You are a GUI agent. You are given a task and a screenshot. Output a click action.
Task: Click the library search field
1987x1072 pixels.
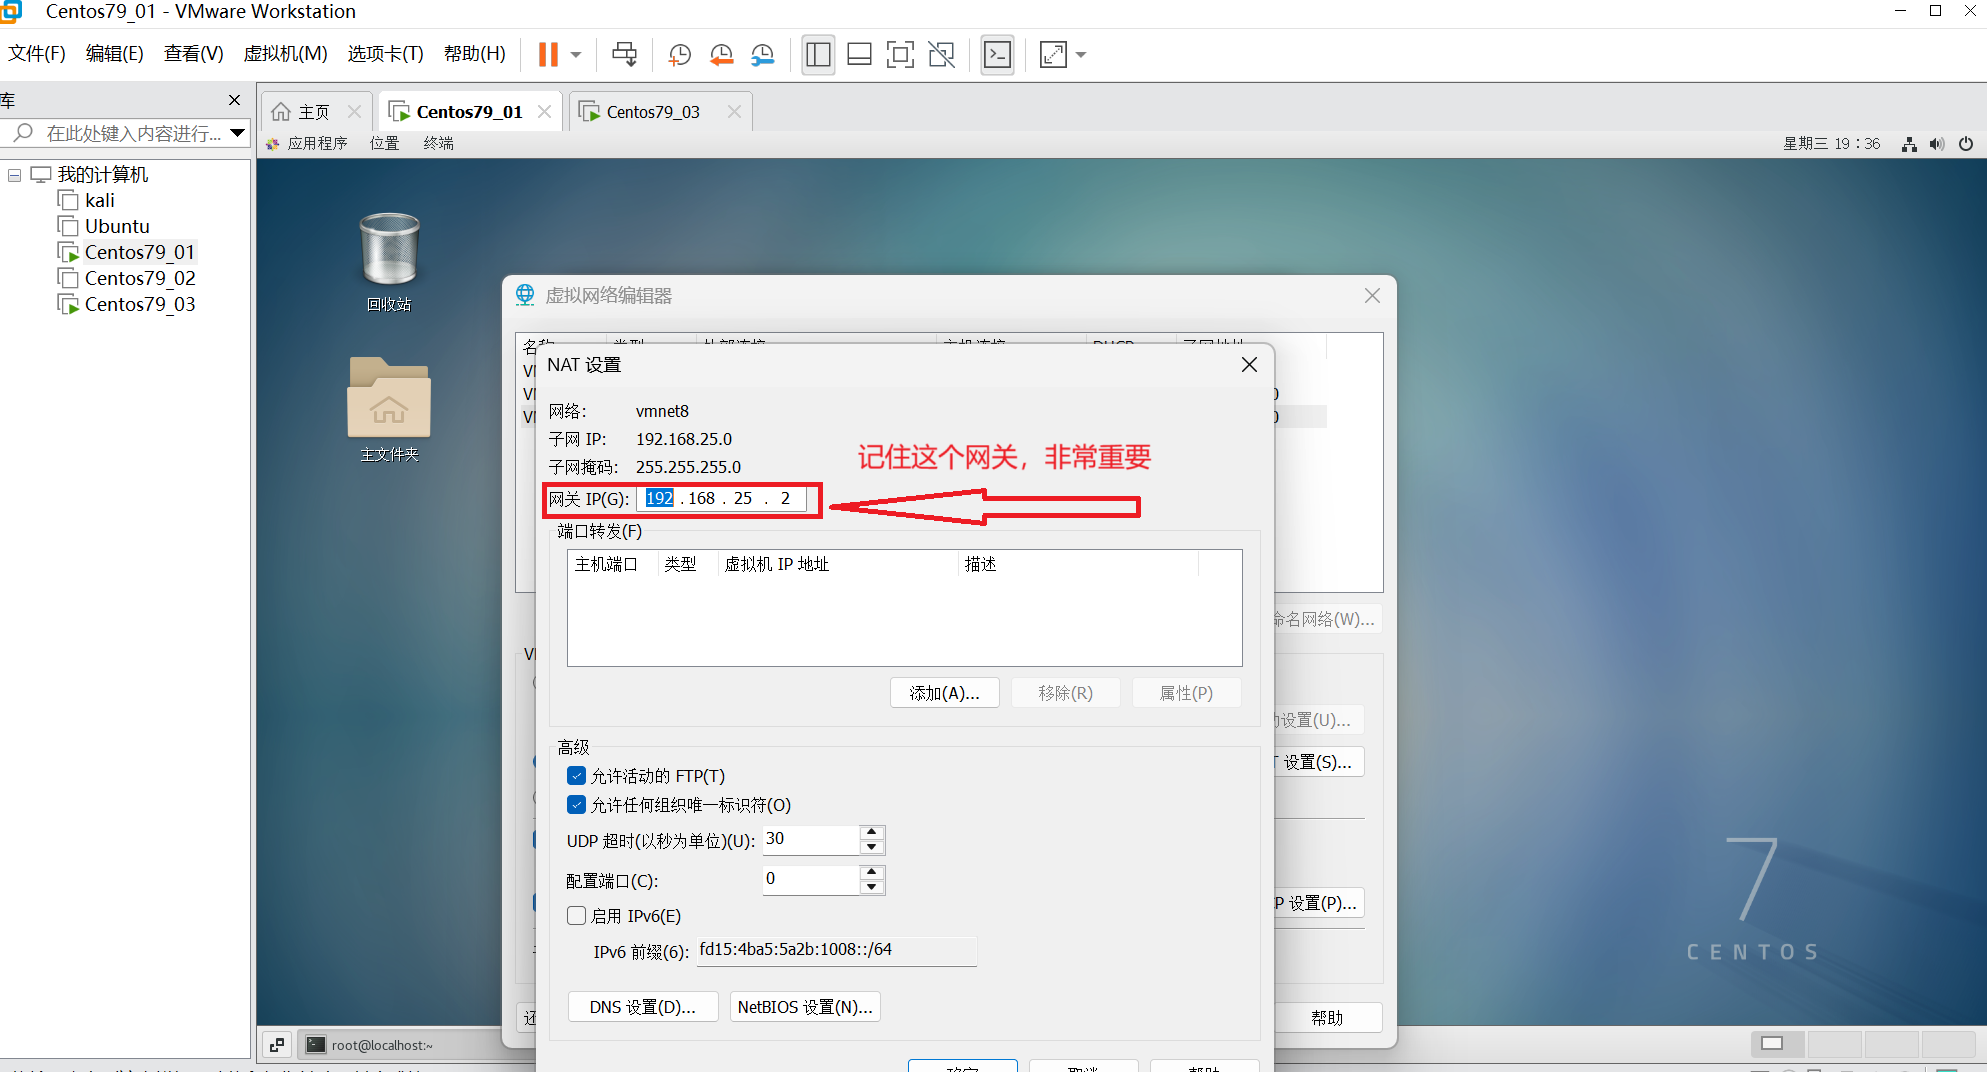click(x=125, y=133)
